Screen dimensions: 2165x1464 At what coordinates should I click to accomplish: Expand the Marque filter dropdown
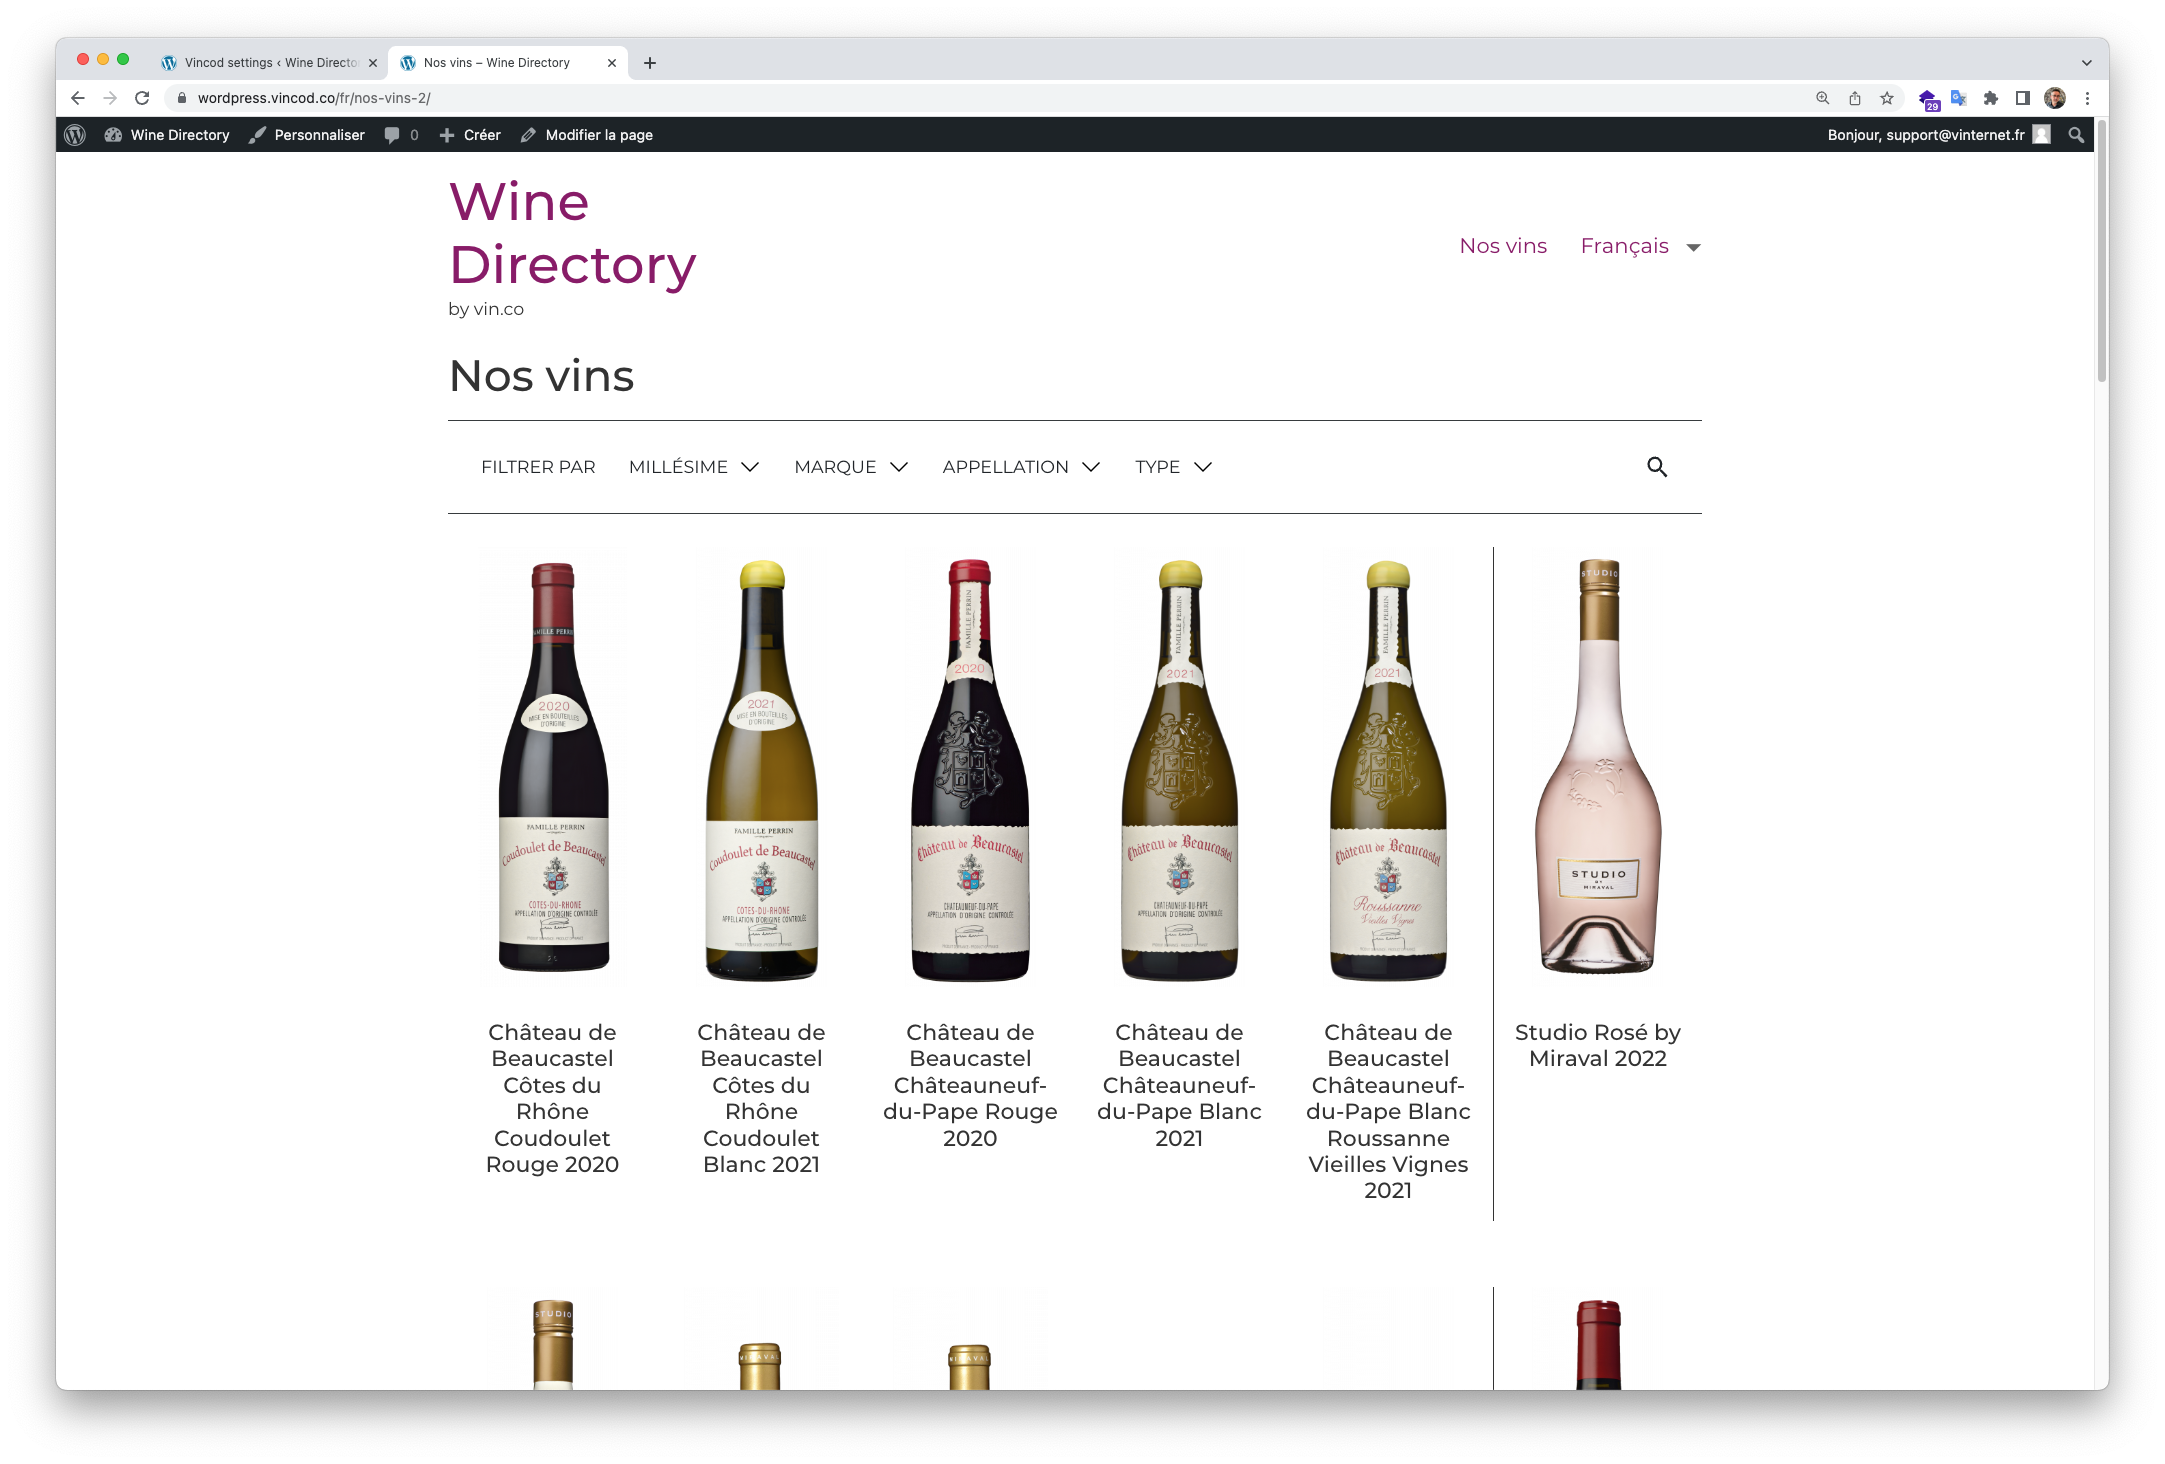[851, 467]
